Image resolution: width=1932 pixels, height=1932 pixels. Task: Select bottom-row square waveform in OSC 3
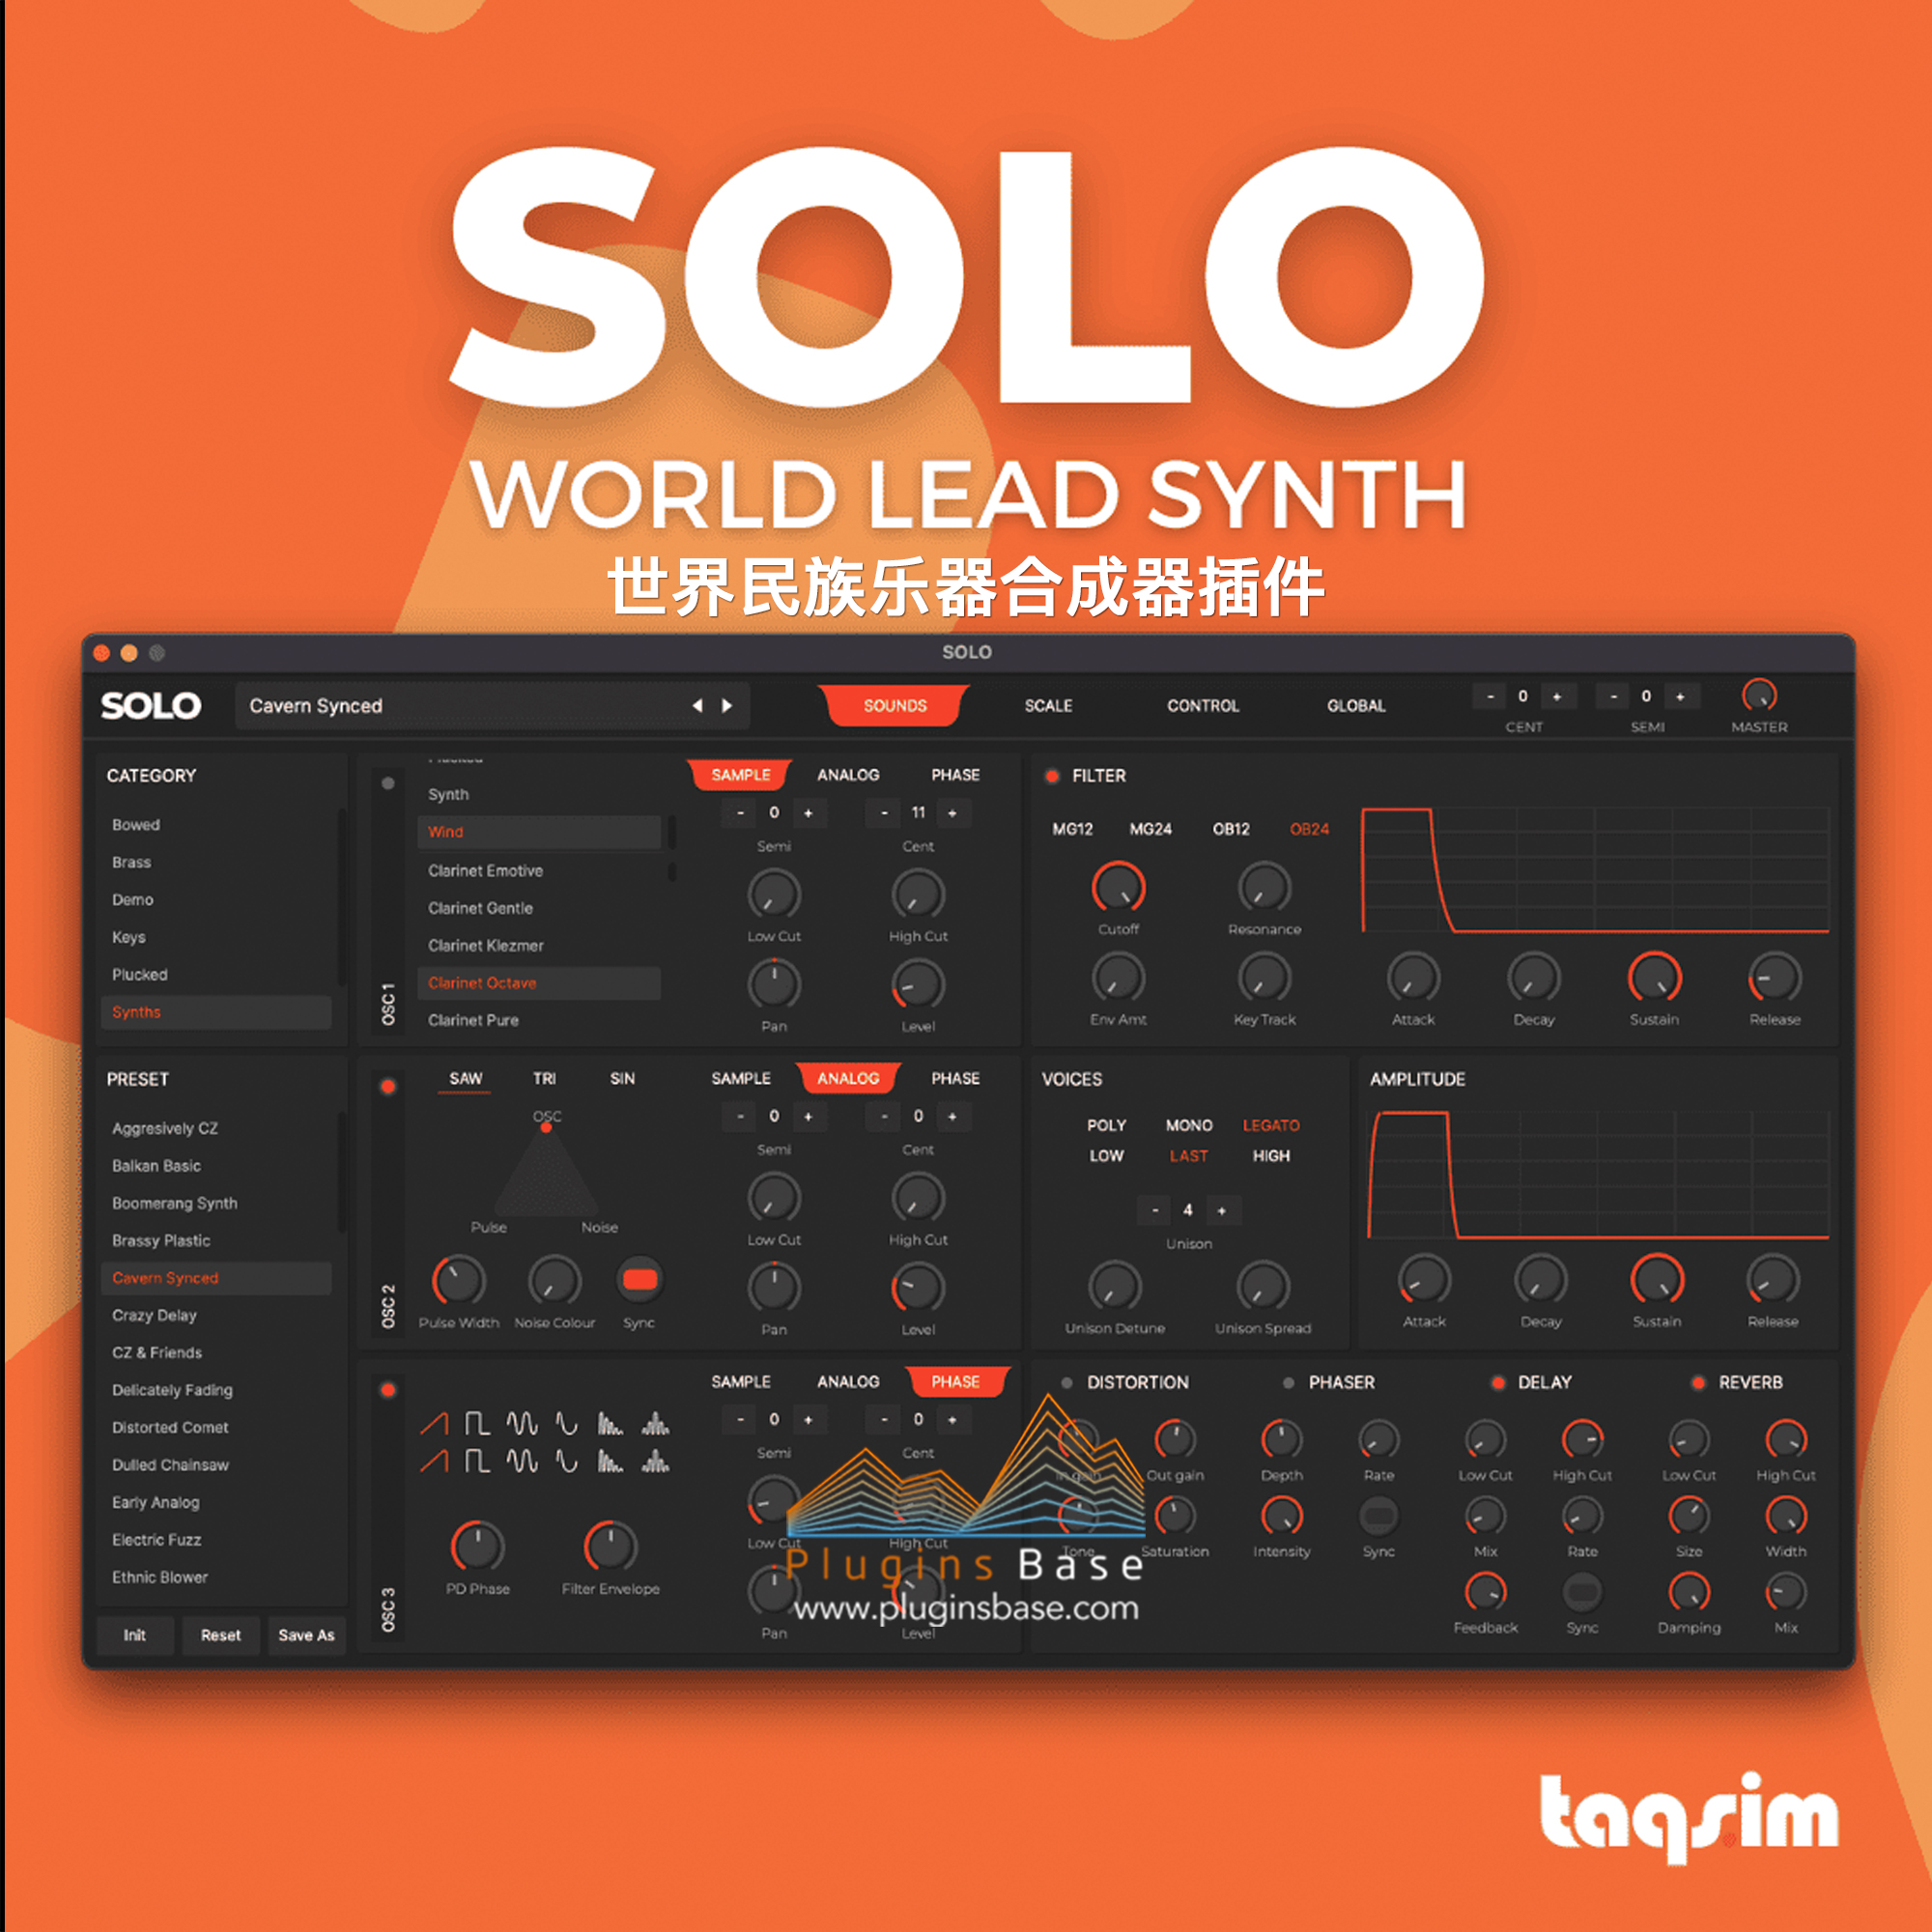[478, 1462]
